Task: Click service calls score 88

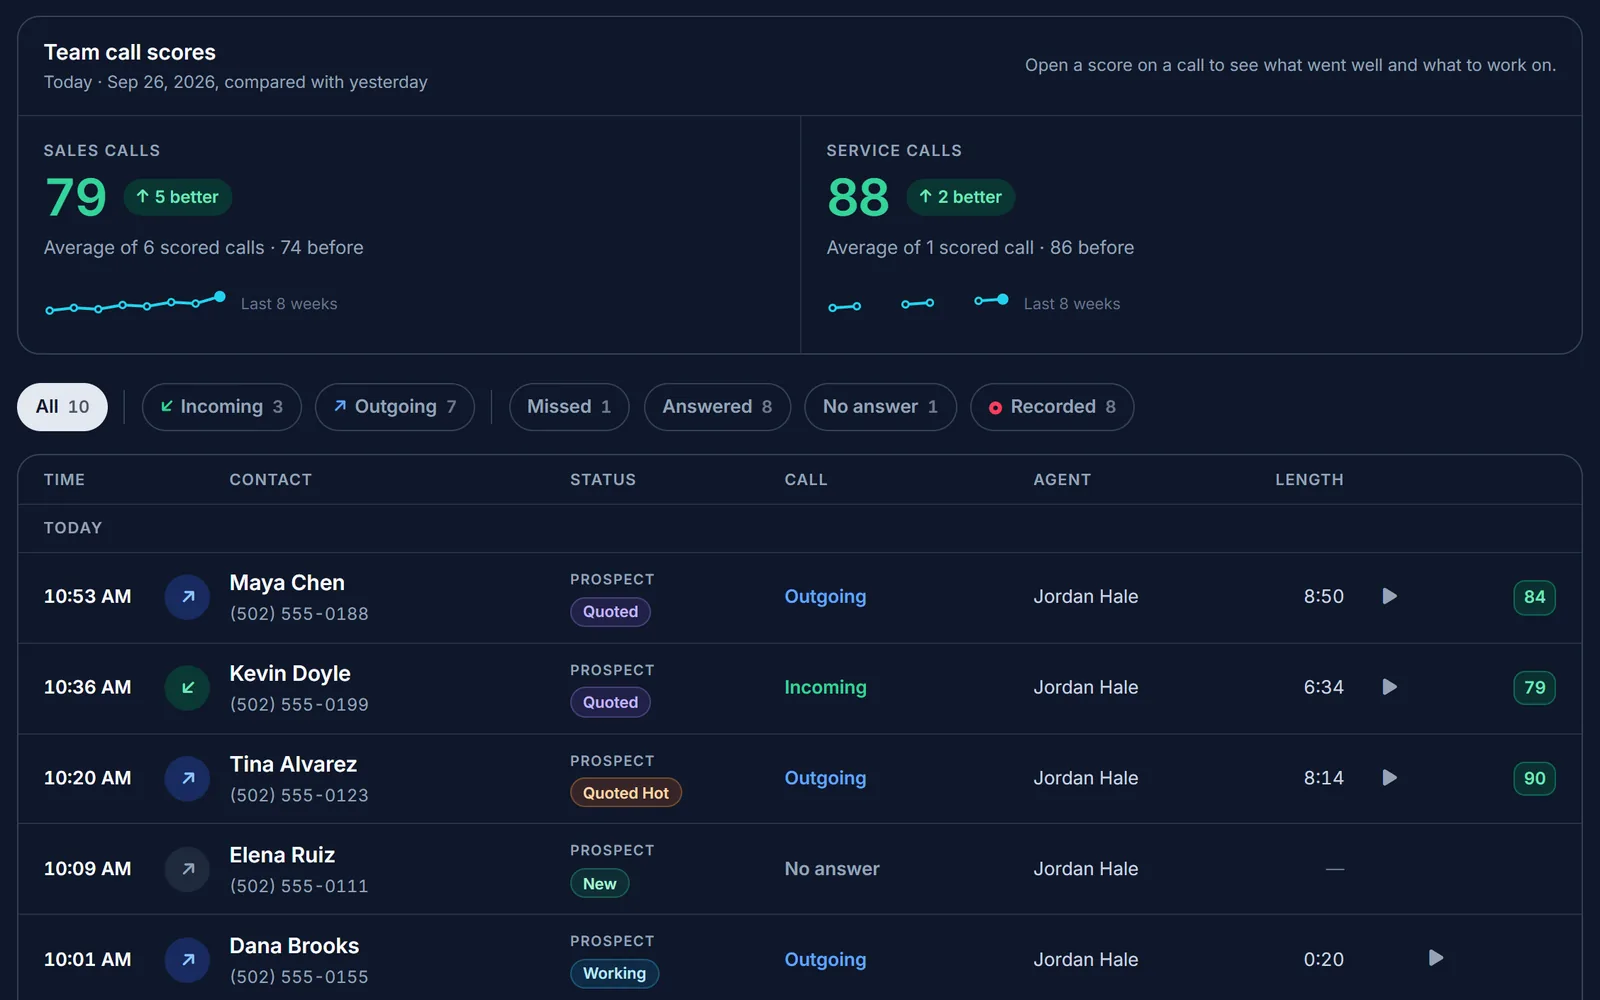Action: 858,197
